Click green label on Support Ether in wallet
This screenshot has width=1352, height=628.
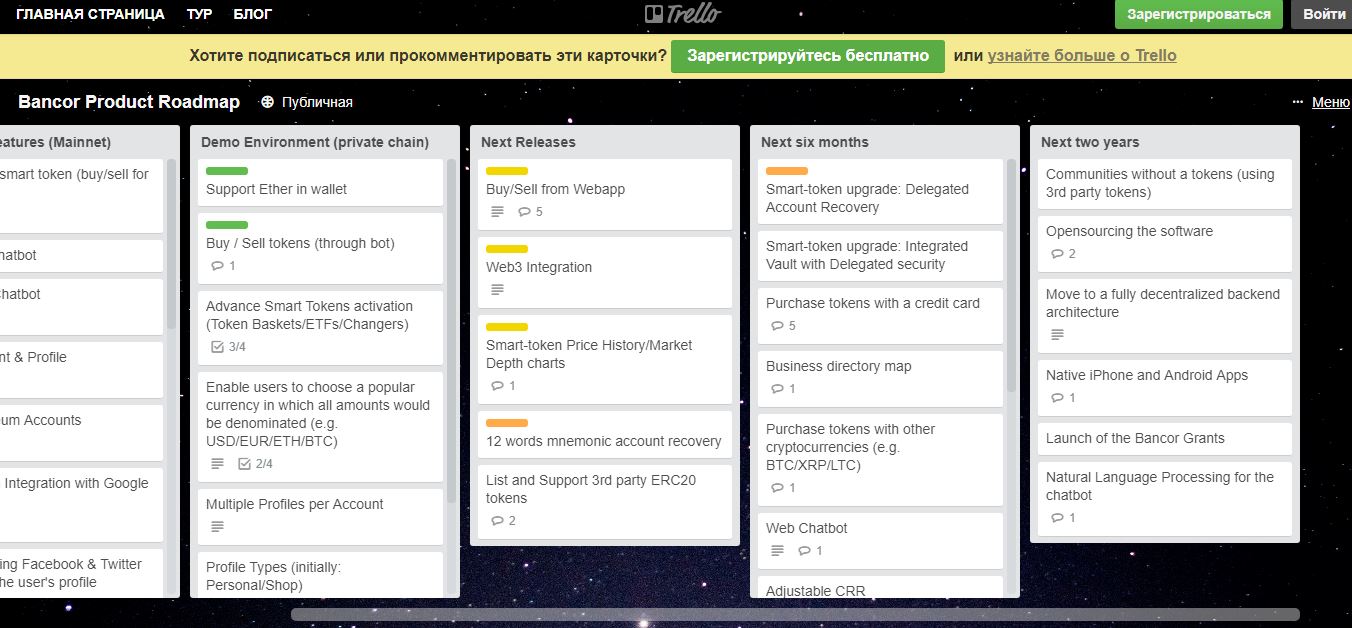click(227, 171)
